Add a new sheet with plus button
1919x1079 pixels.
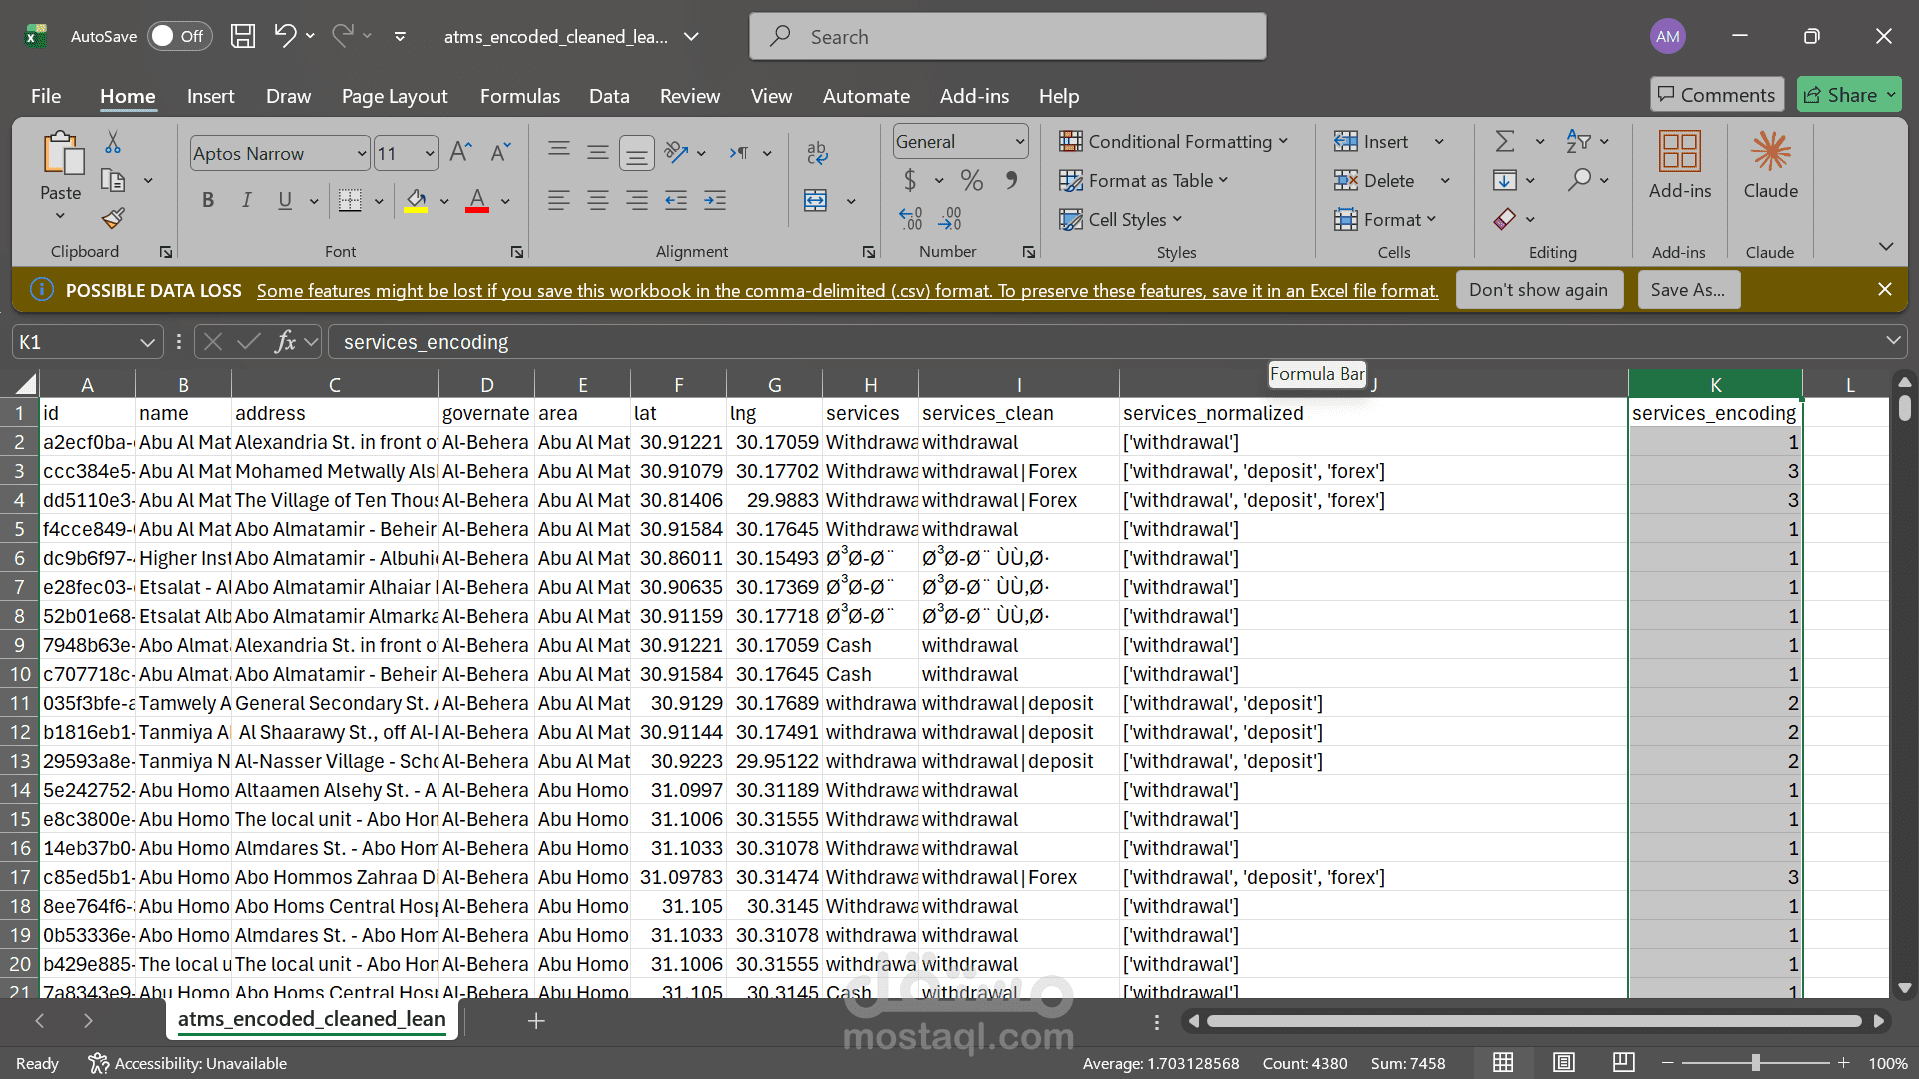click(536, 1021)
